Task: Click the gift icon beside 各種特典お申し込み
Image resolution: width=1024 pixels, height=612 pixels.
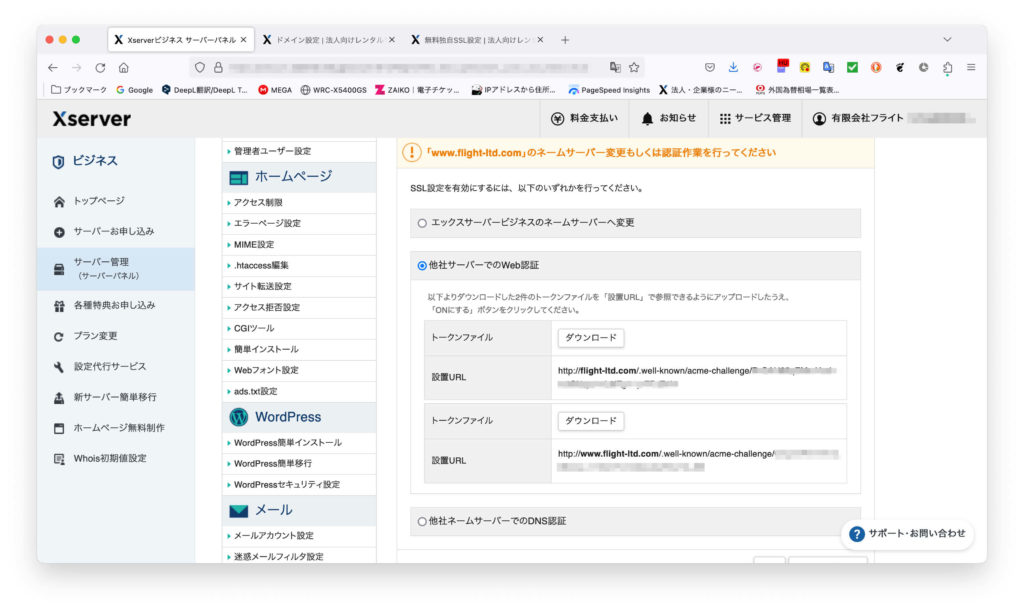Action: pos(59,306)
